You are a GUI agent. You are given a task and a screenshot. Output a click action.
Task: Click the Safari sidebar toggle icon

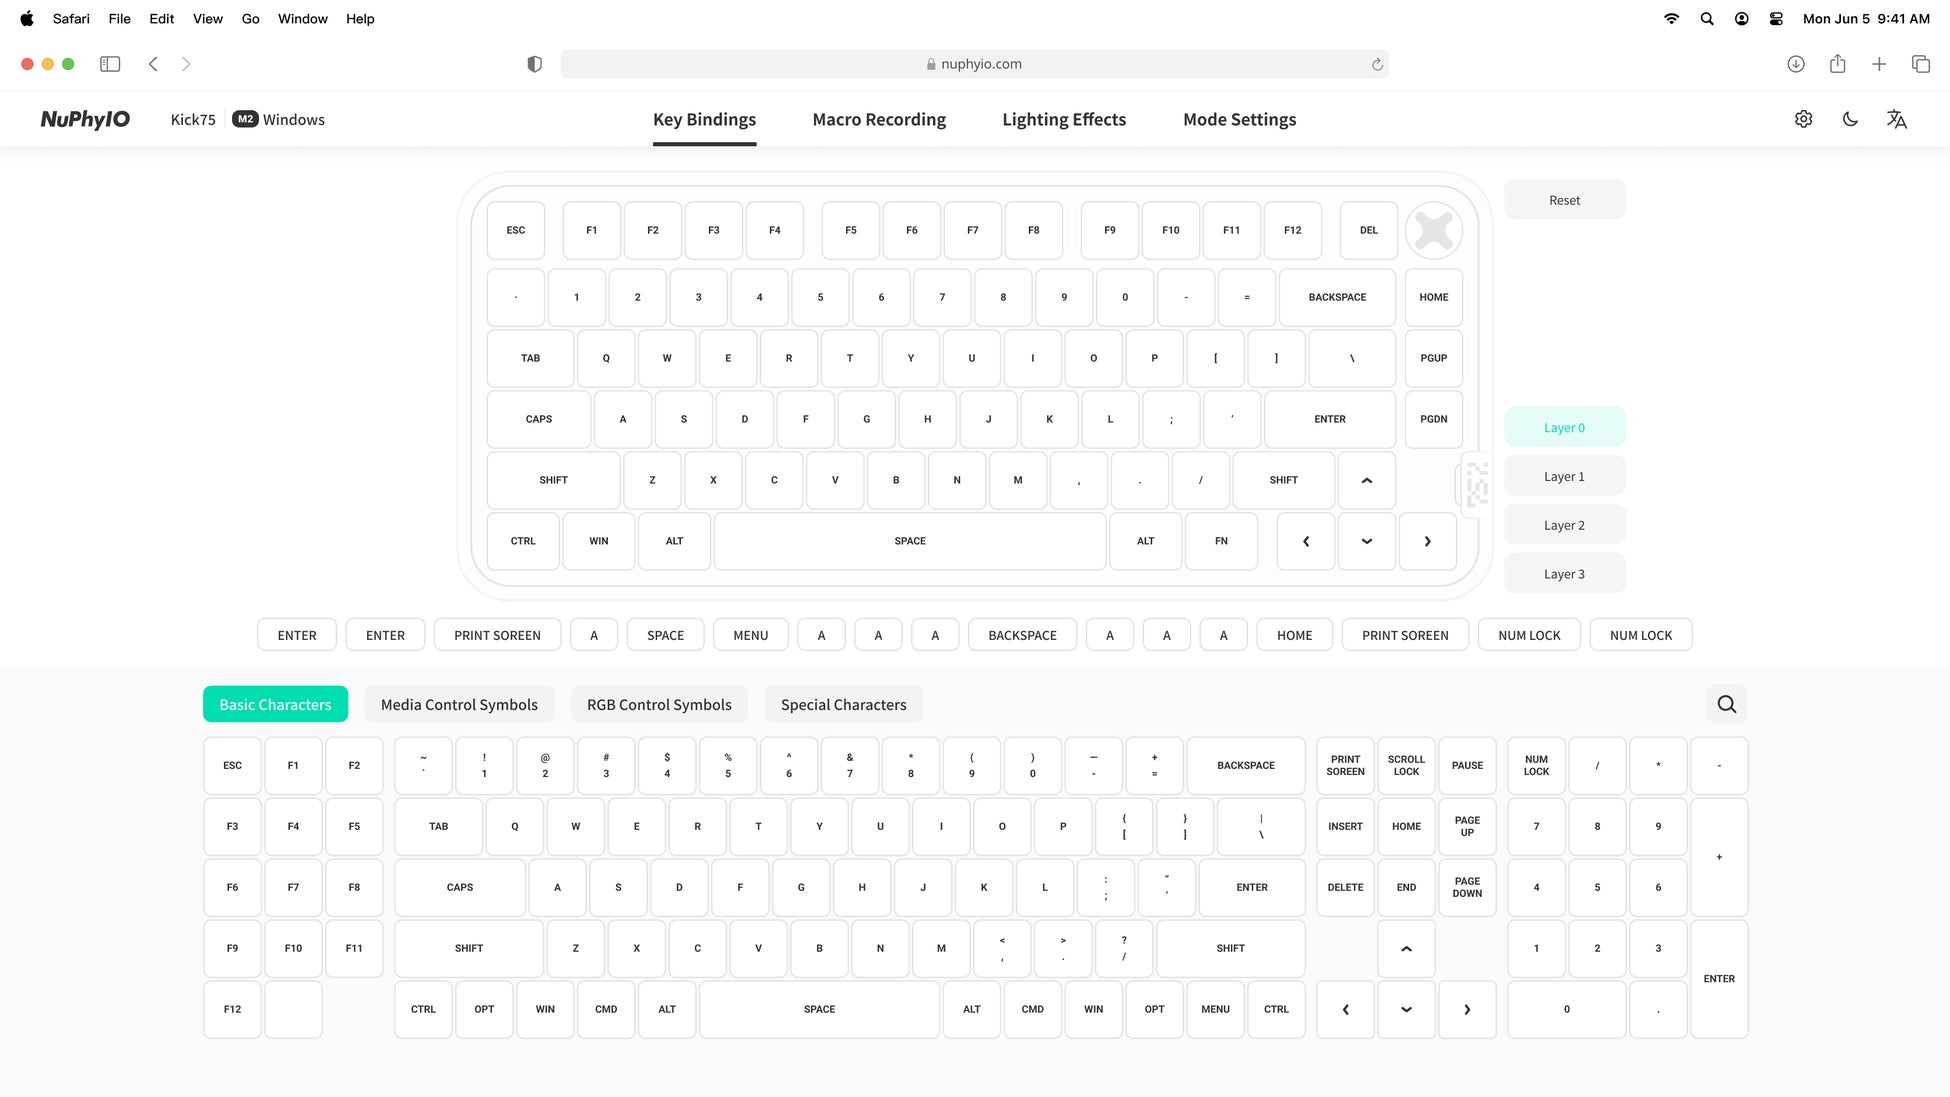click(110, 64)
